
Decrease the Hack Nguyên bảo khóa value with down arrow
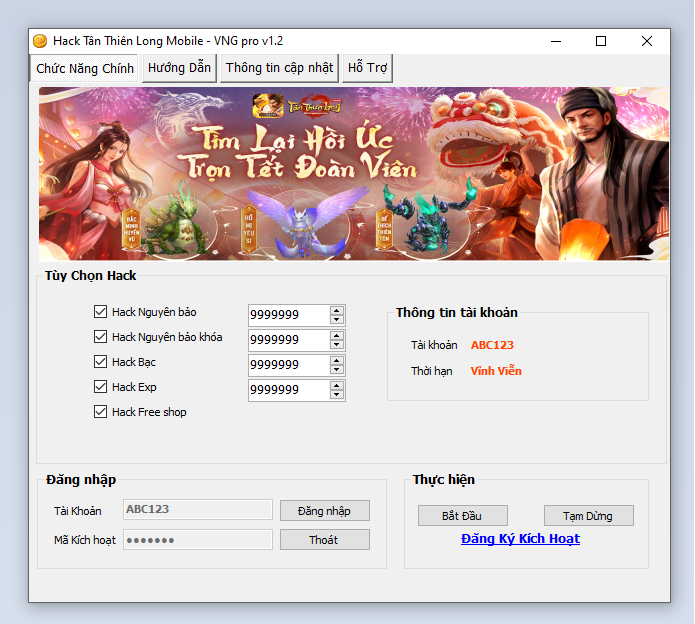(x=337, y=345)
